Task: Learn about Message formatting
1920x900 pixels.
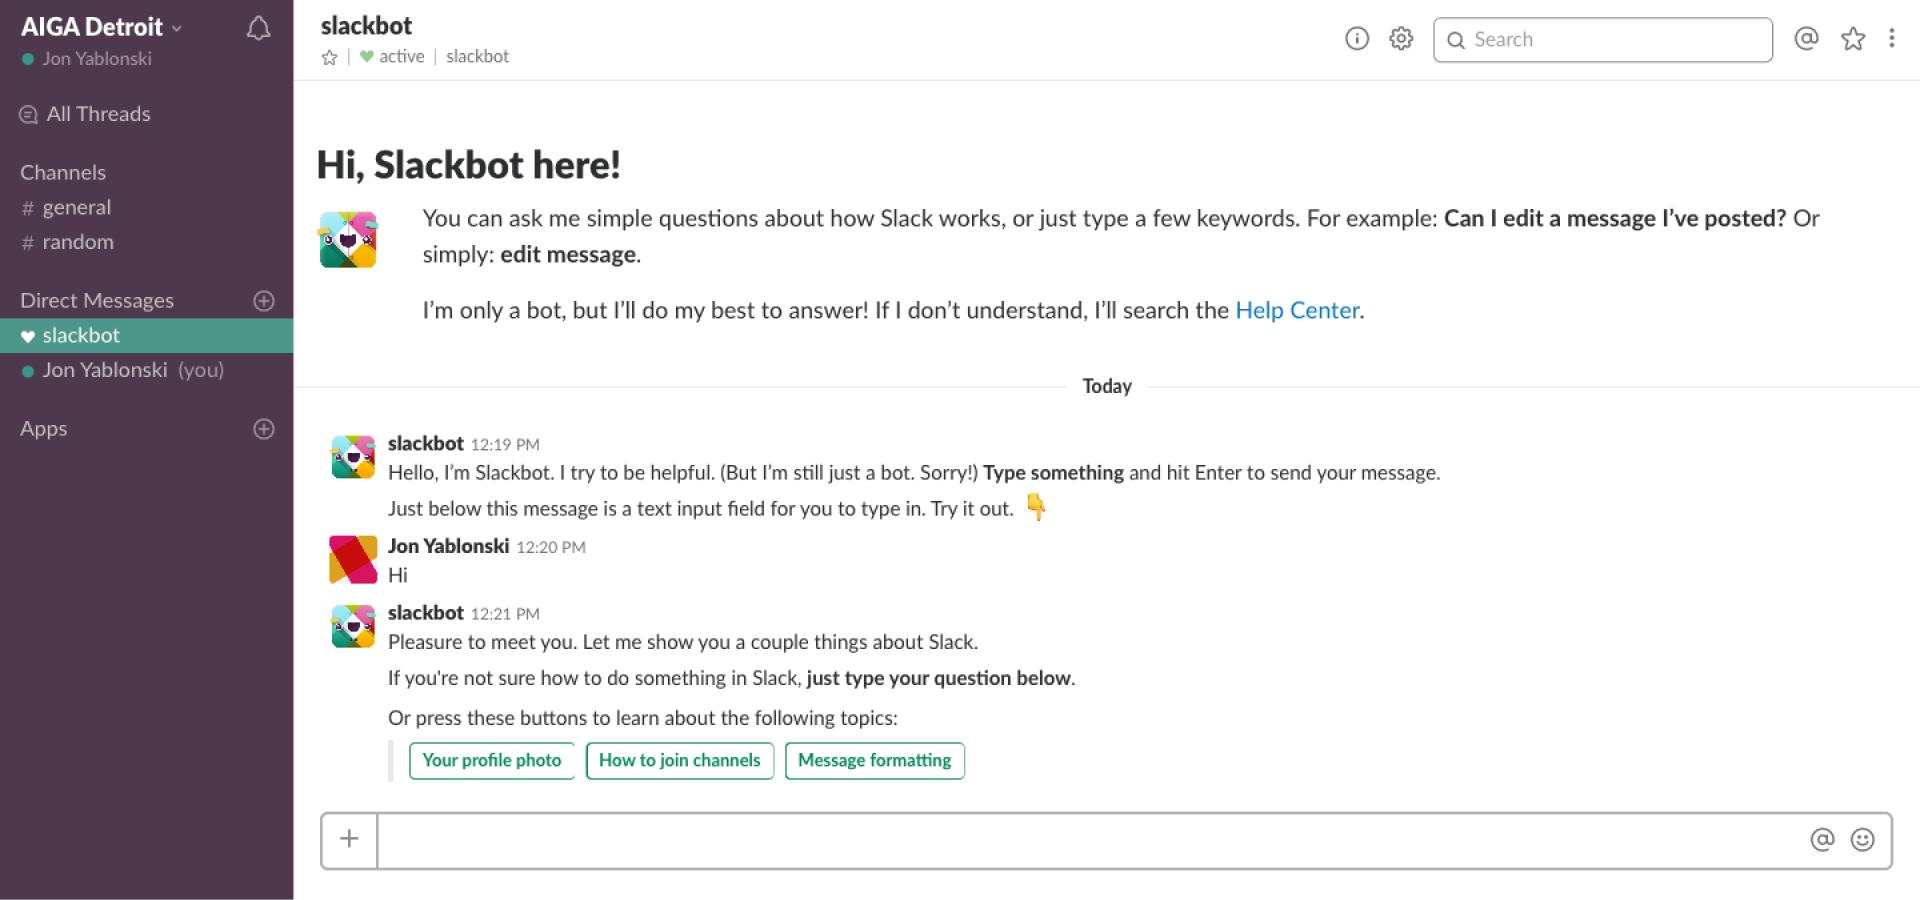Action: 874,760
